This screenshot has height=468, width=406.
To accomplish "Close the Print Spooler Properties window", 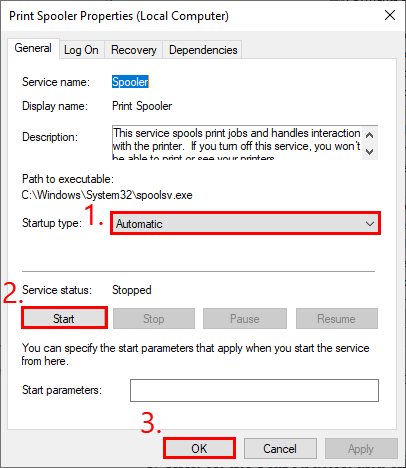I will (x=390, y=15).
